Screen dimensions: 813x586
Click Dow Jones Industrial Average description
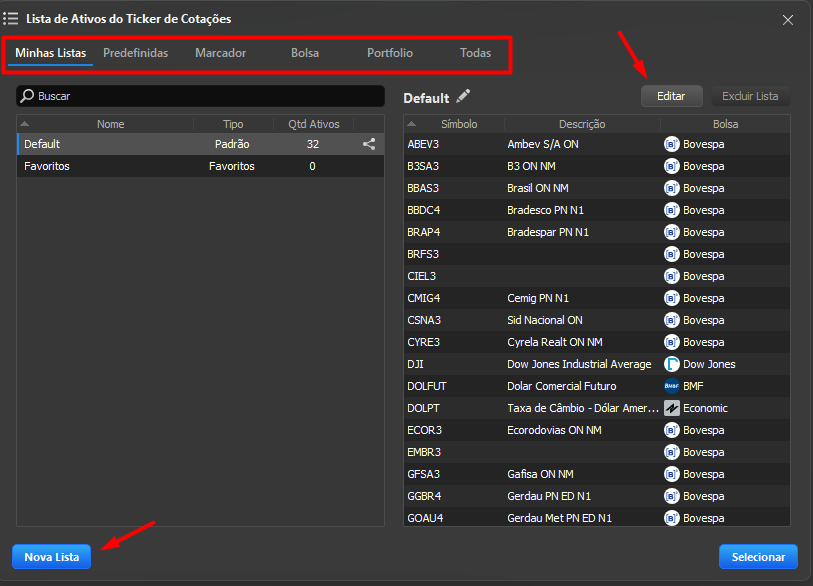(579, 364)
